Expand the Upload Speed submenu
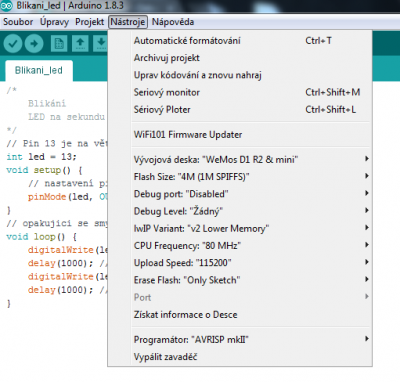 tap(252, 263)
